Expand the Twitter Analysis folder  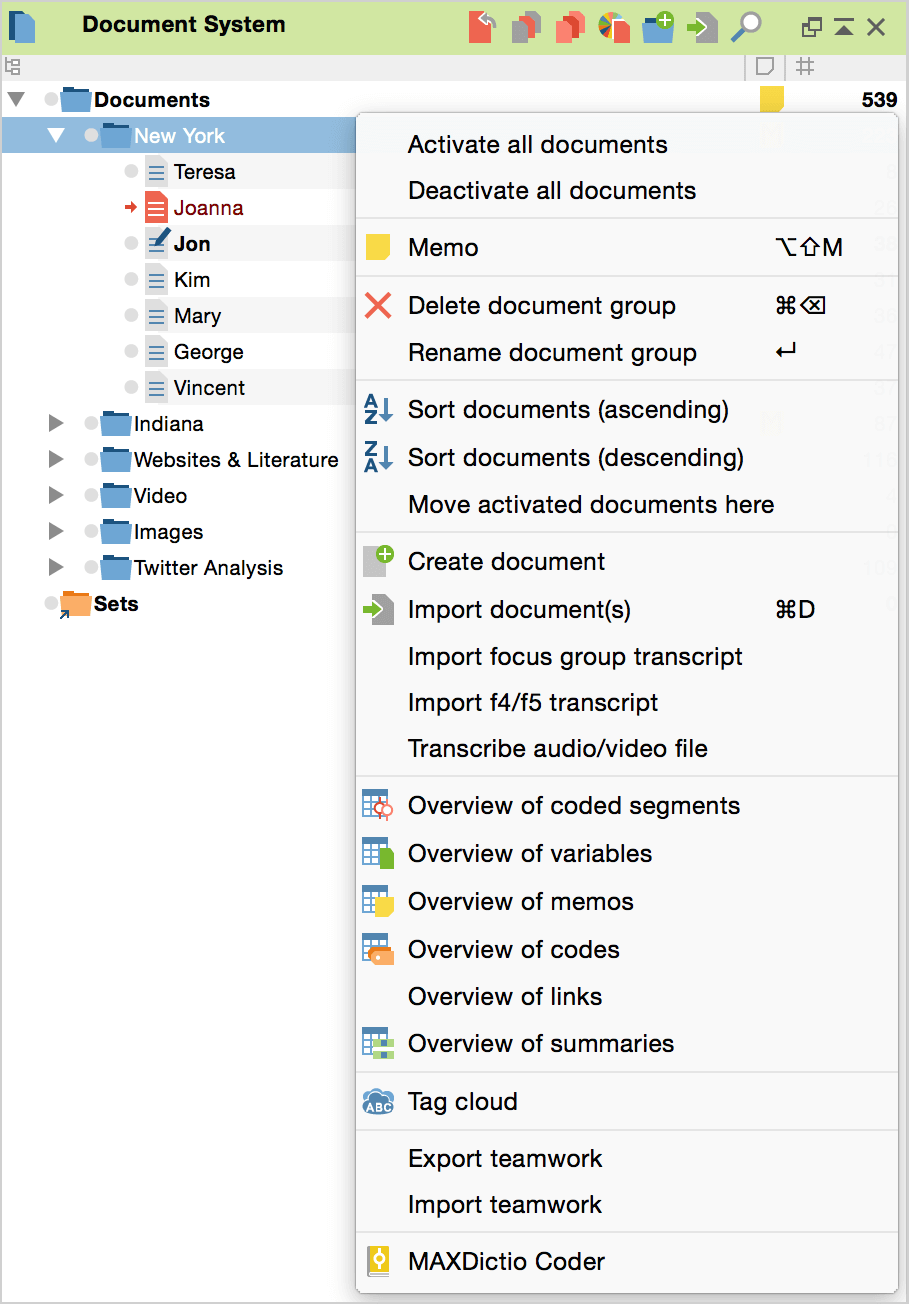(56, 568)
